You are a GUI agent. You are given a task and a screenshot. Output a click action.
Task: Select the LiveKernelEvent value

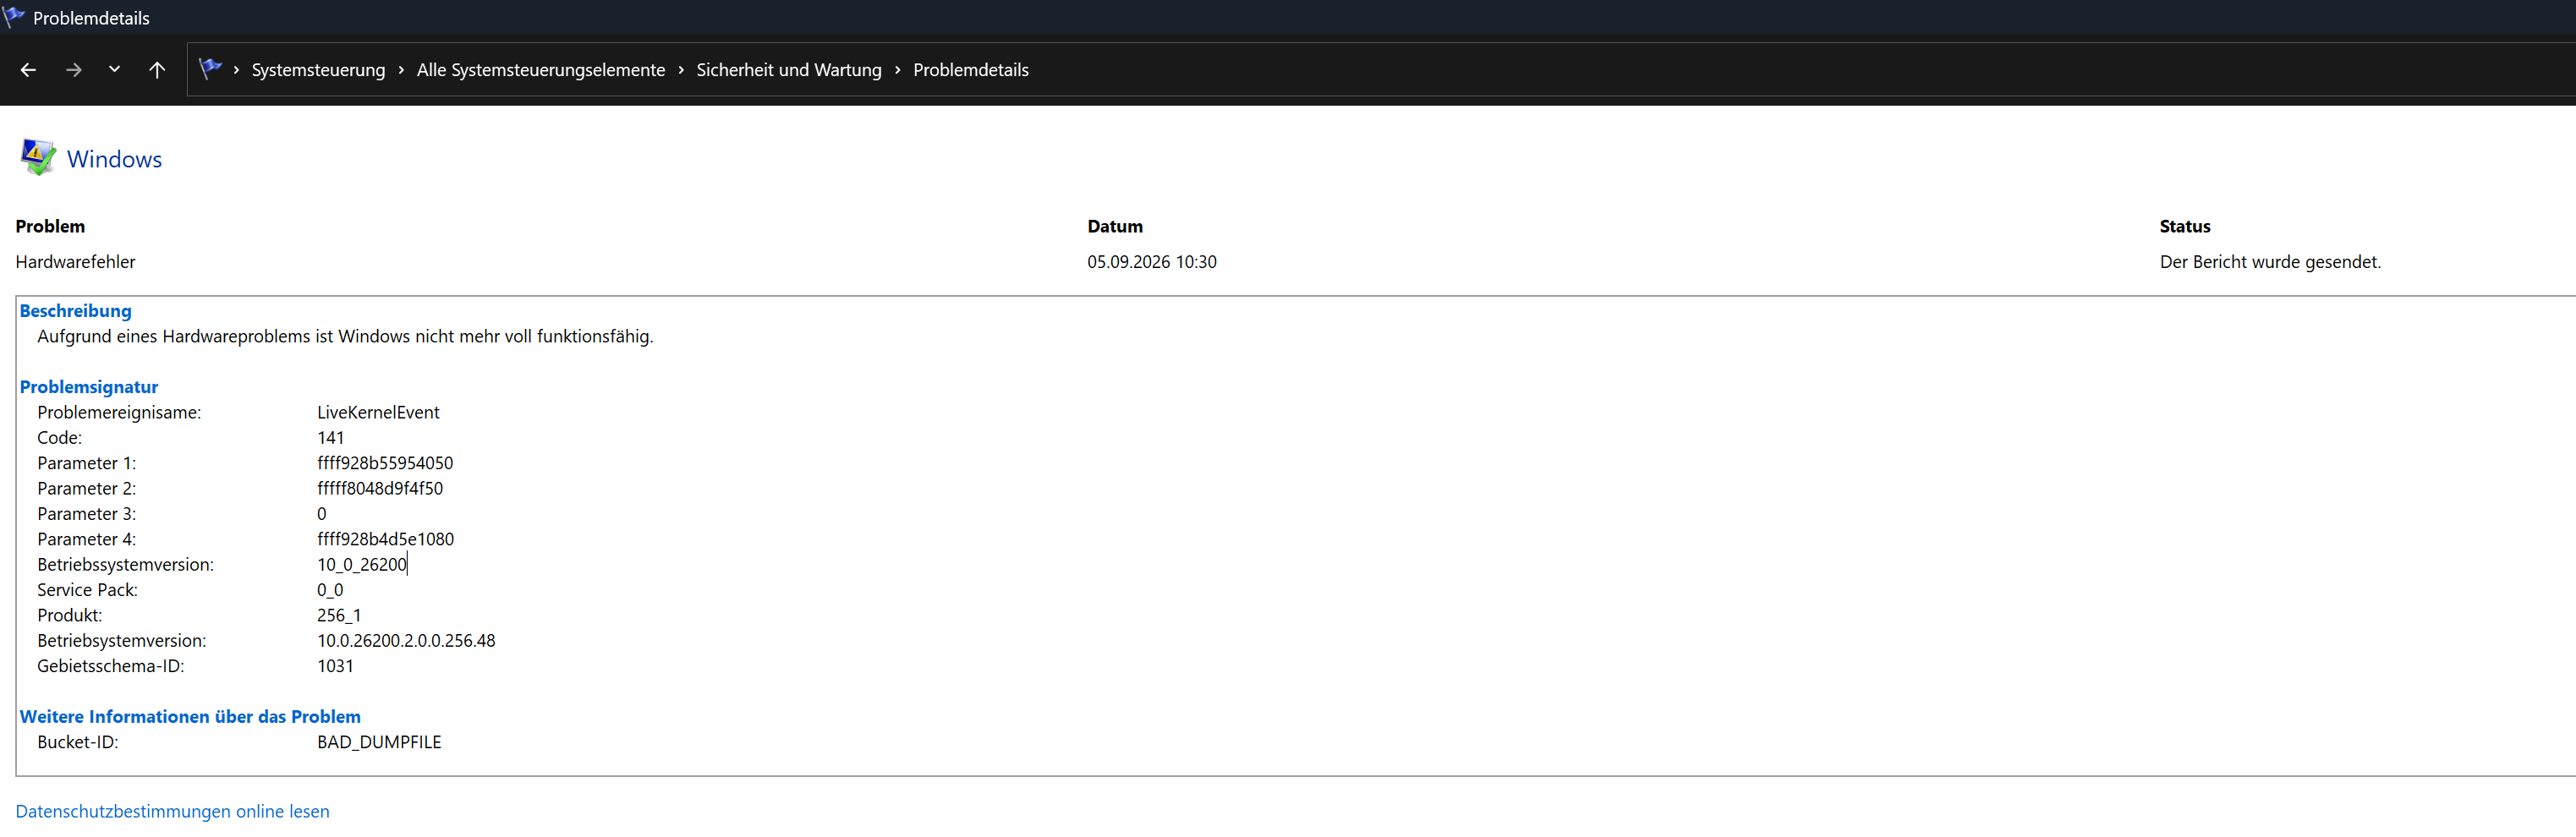pos(378,413)
